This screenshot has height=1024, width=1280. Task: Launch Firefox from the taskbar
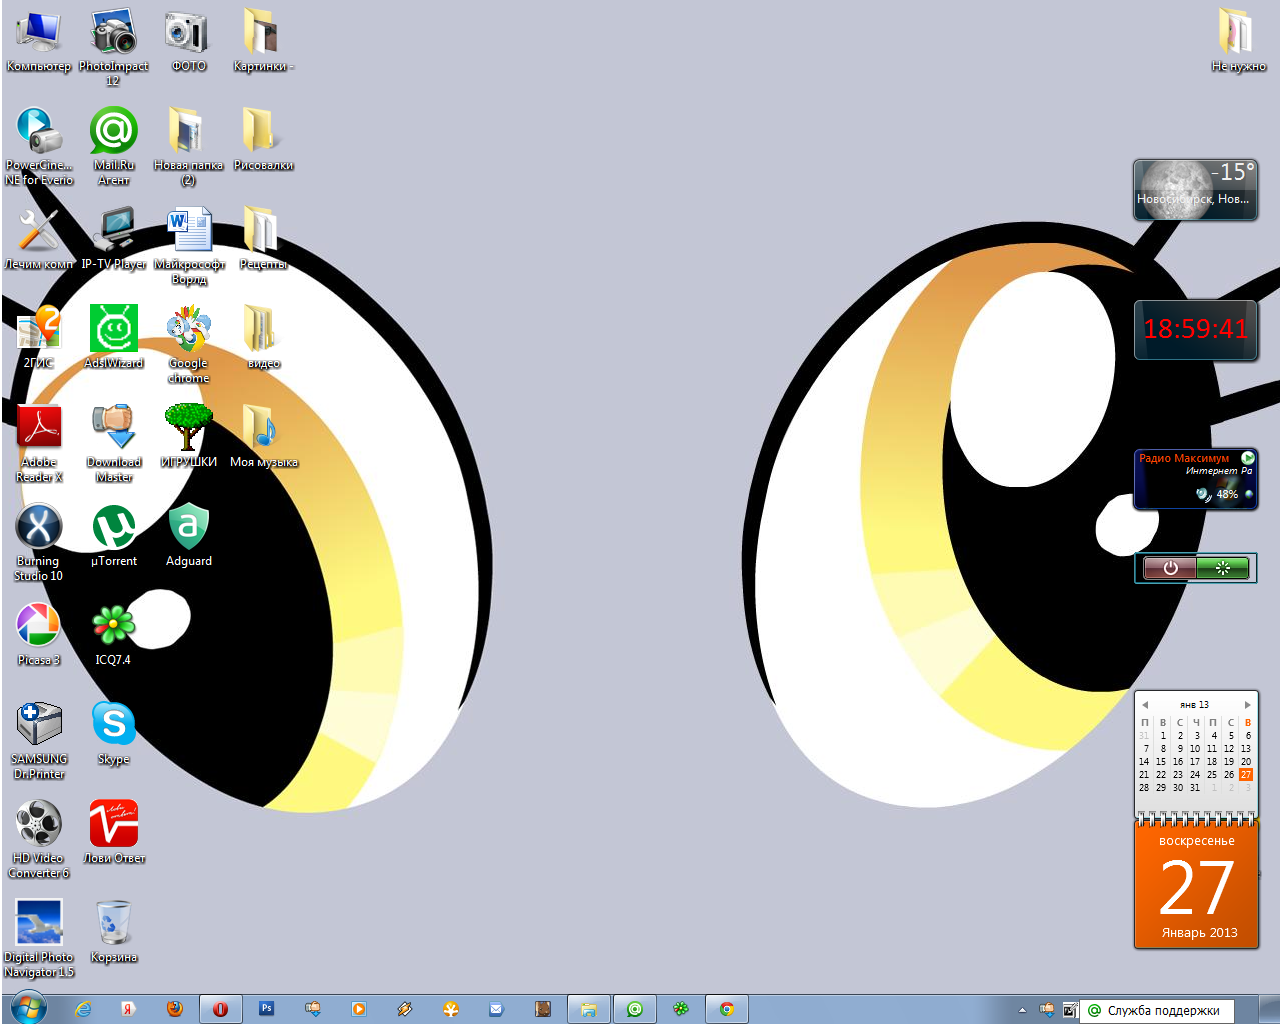click(174, 1009)
